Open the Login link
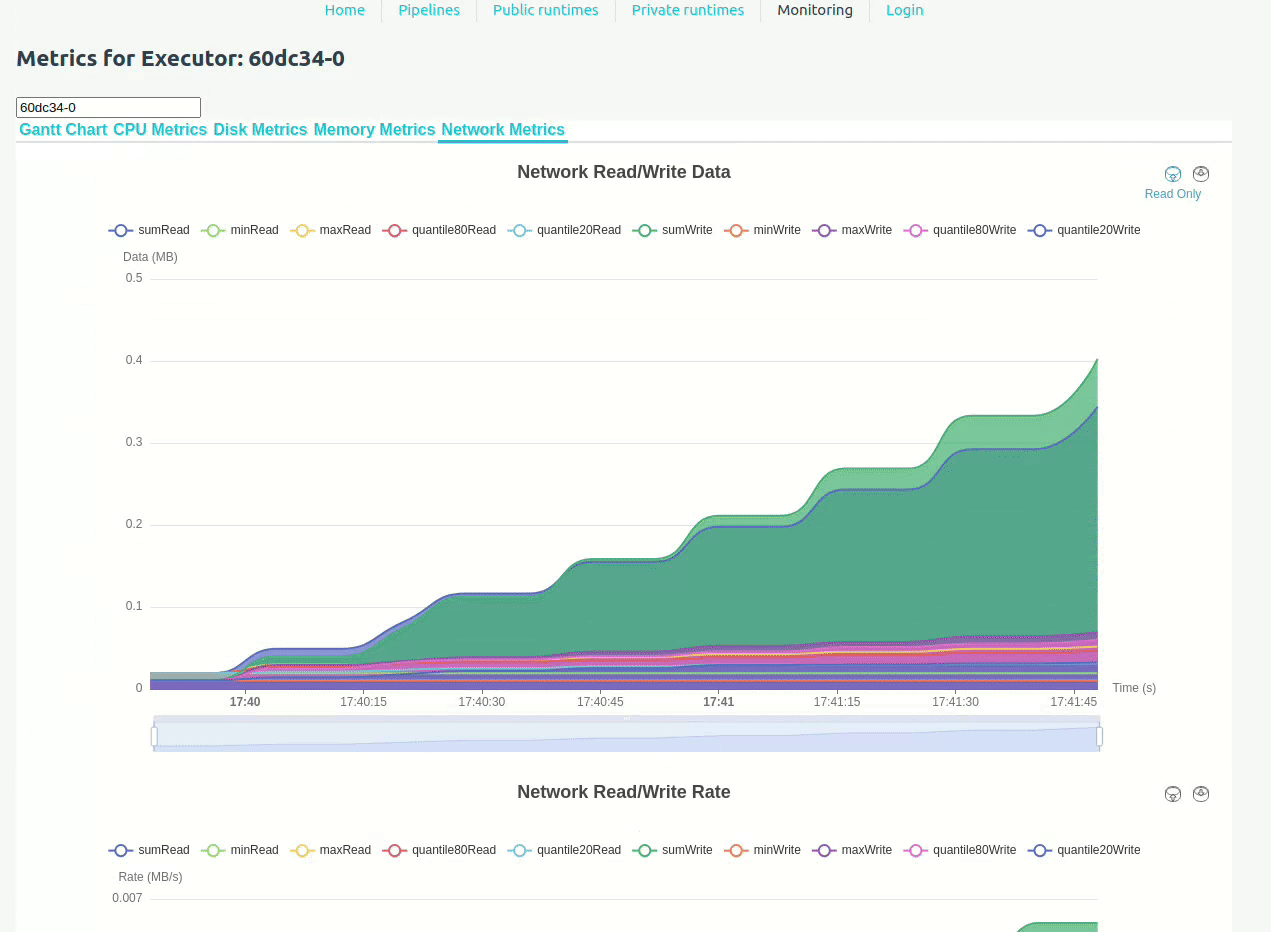This screenshot has height=932, width=1271. (x=904, y=10)
